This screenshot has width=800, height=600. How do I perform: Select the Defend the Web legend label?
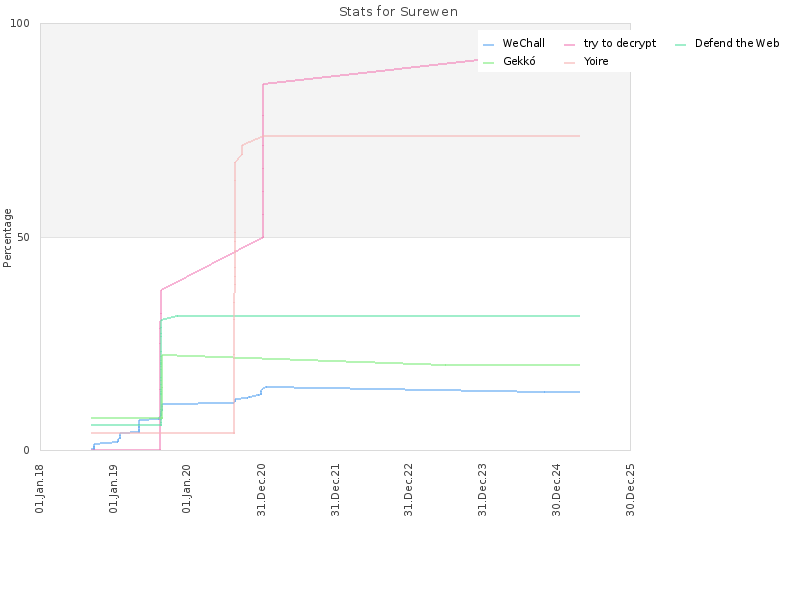pyautogui.click(x=737, y=44)
